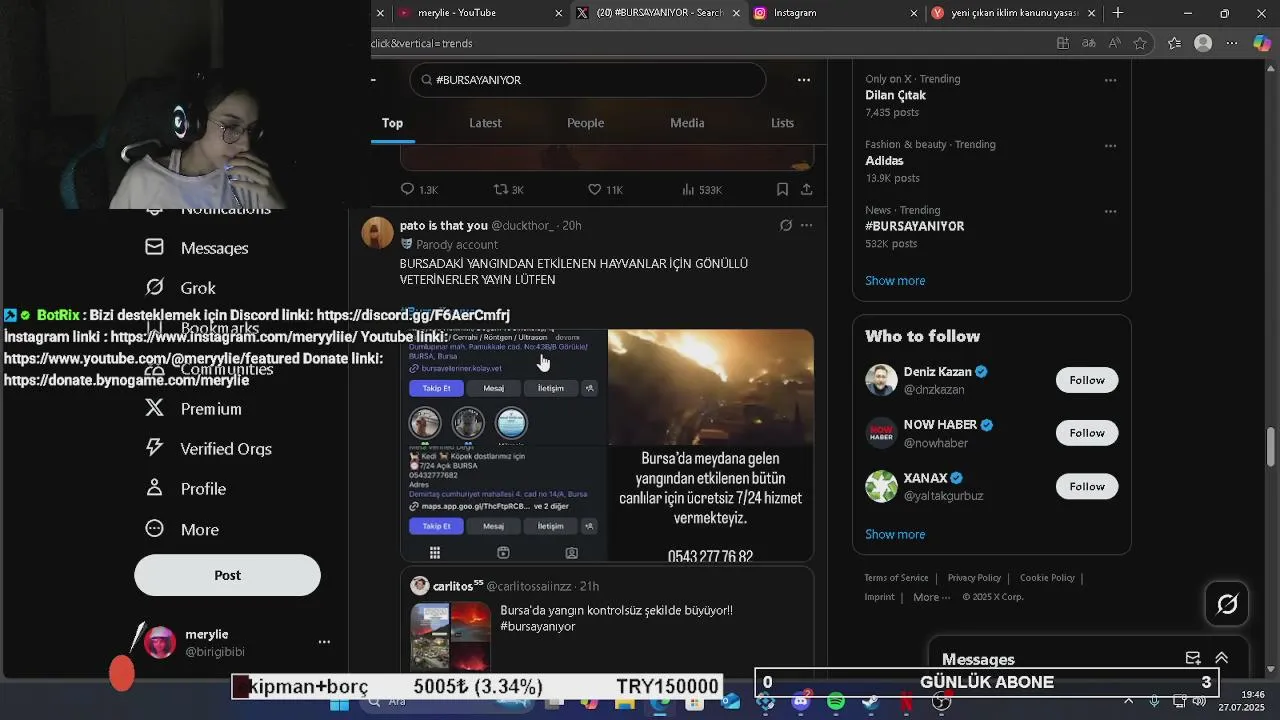Viewport: 1280px width, 720px height.
Task: Click the browser address bar URL
Action: (422, 43)
